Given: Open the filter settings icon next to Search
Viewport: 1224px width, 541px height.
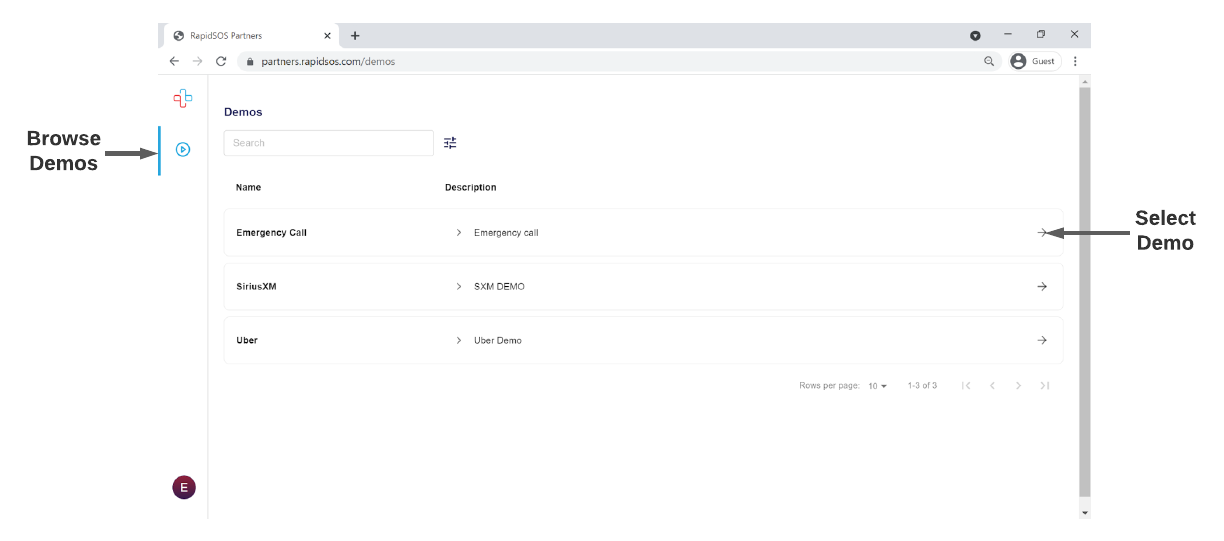Looking at the screenshot, I should coord(450,143).
